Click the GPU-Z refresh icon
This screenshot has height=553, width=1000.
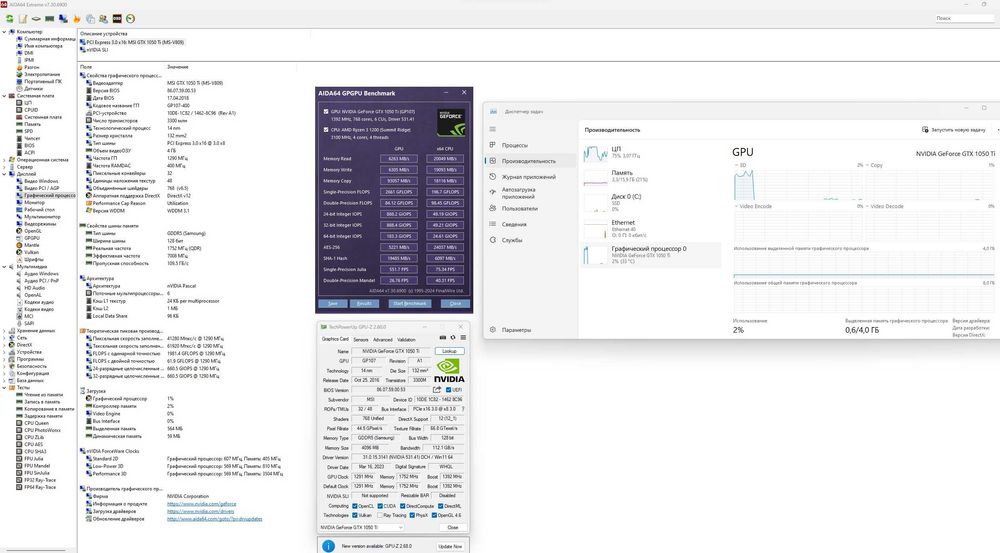453,337
